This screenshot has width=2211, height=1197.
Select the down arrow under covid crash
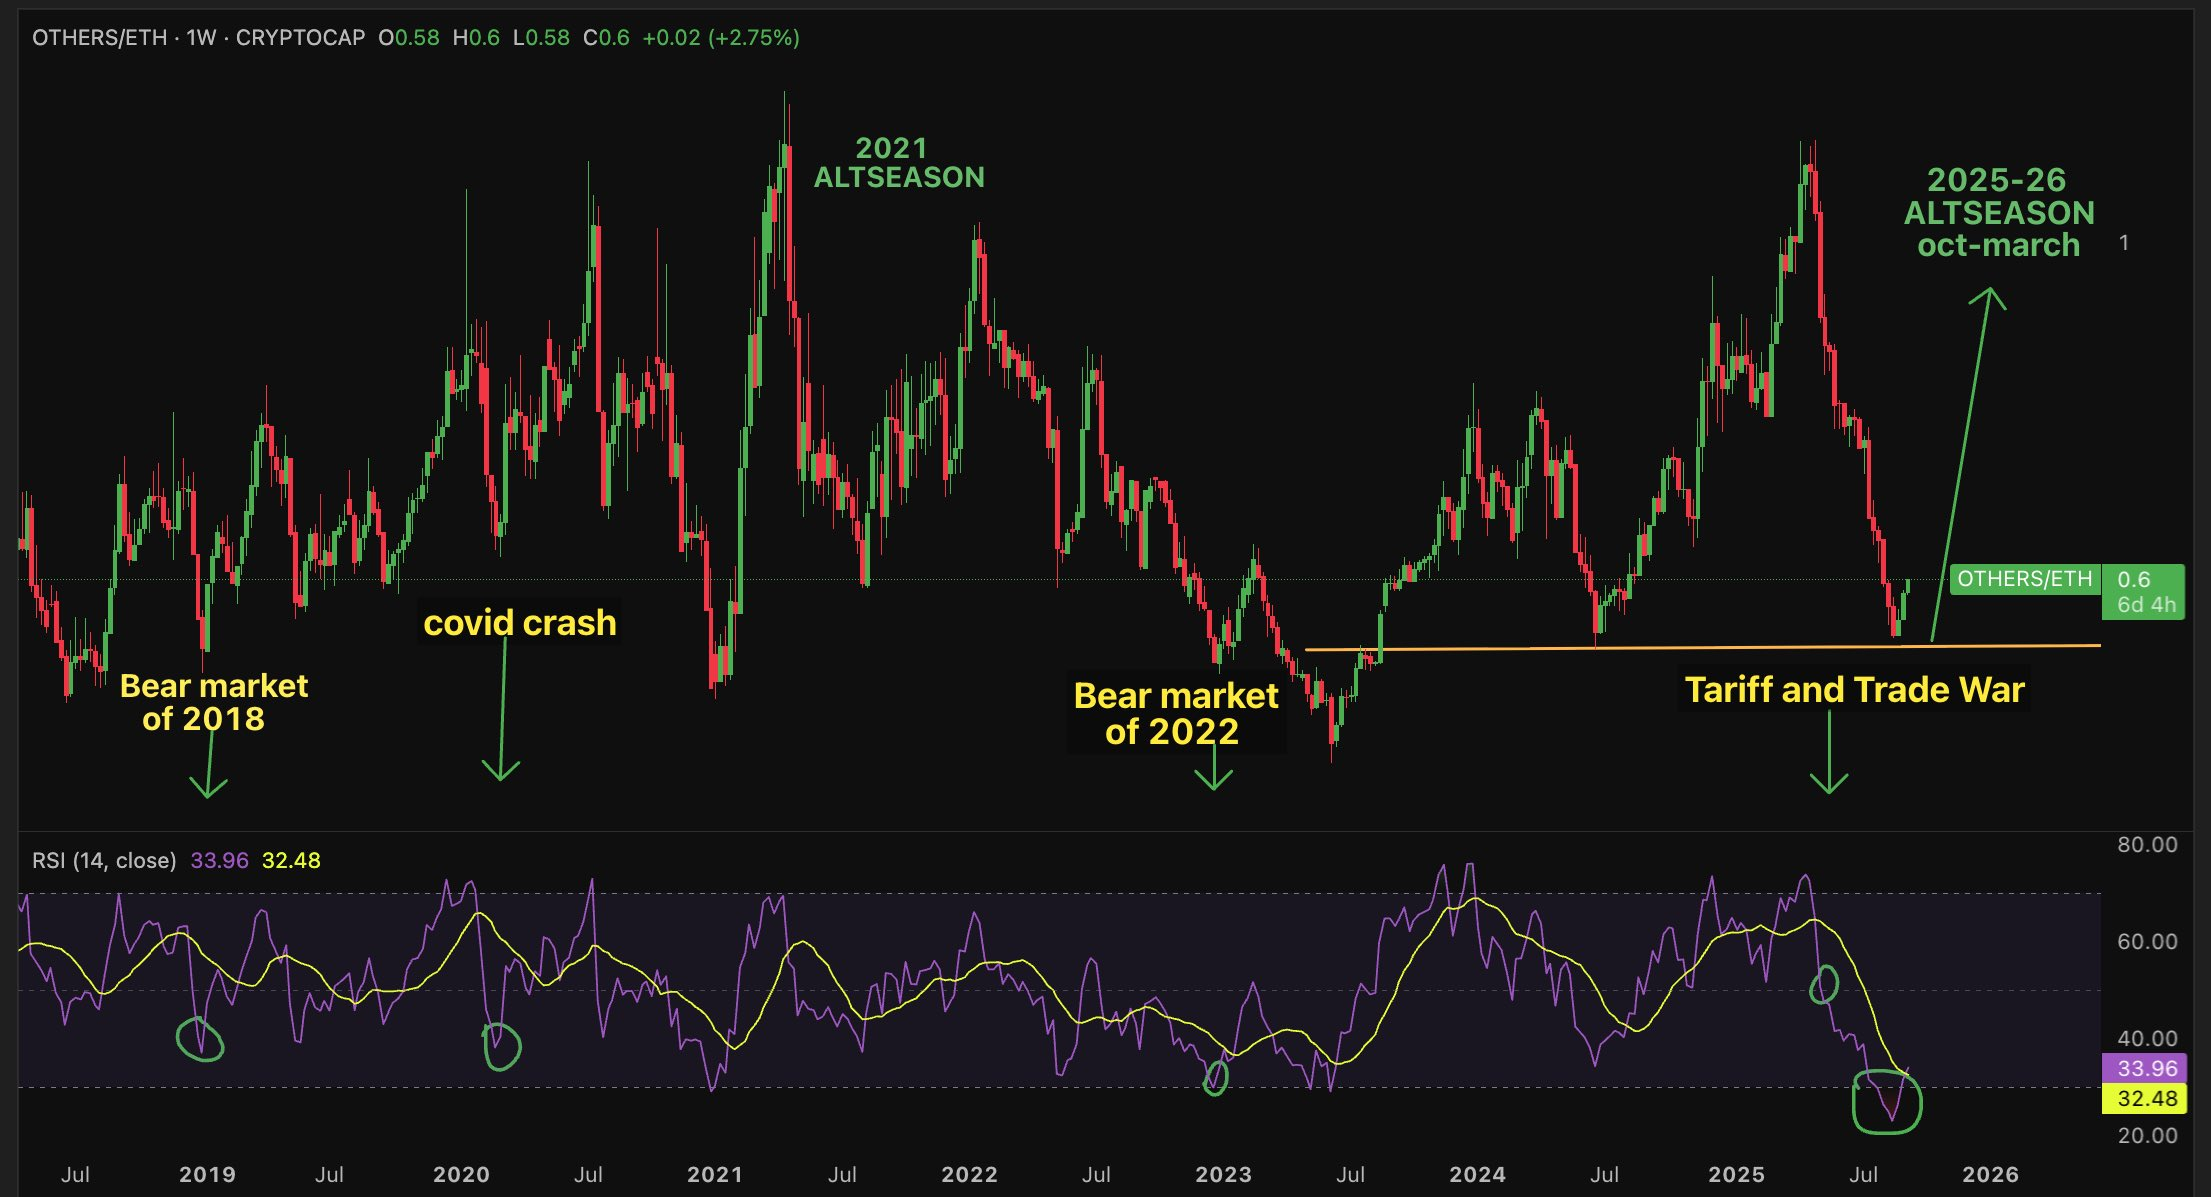502,710
